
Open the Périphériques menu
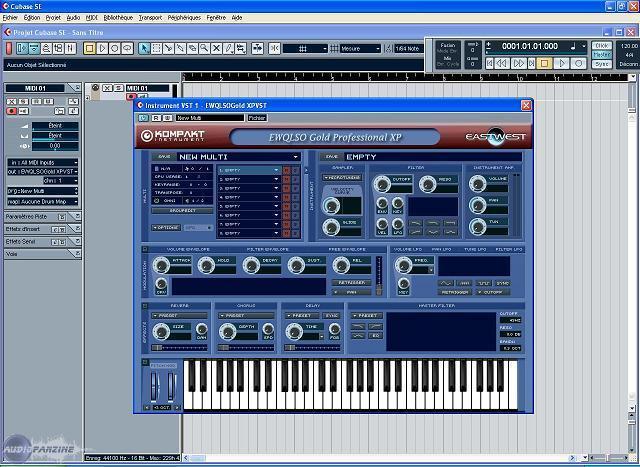point(184,18)
